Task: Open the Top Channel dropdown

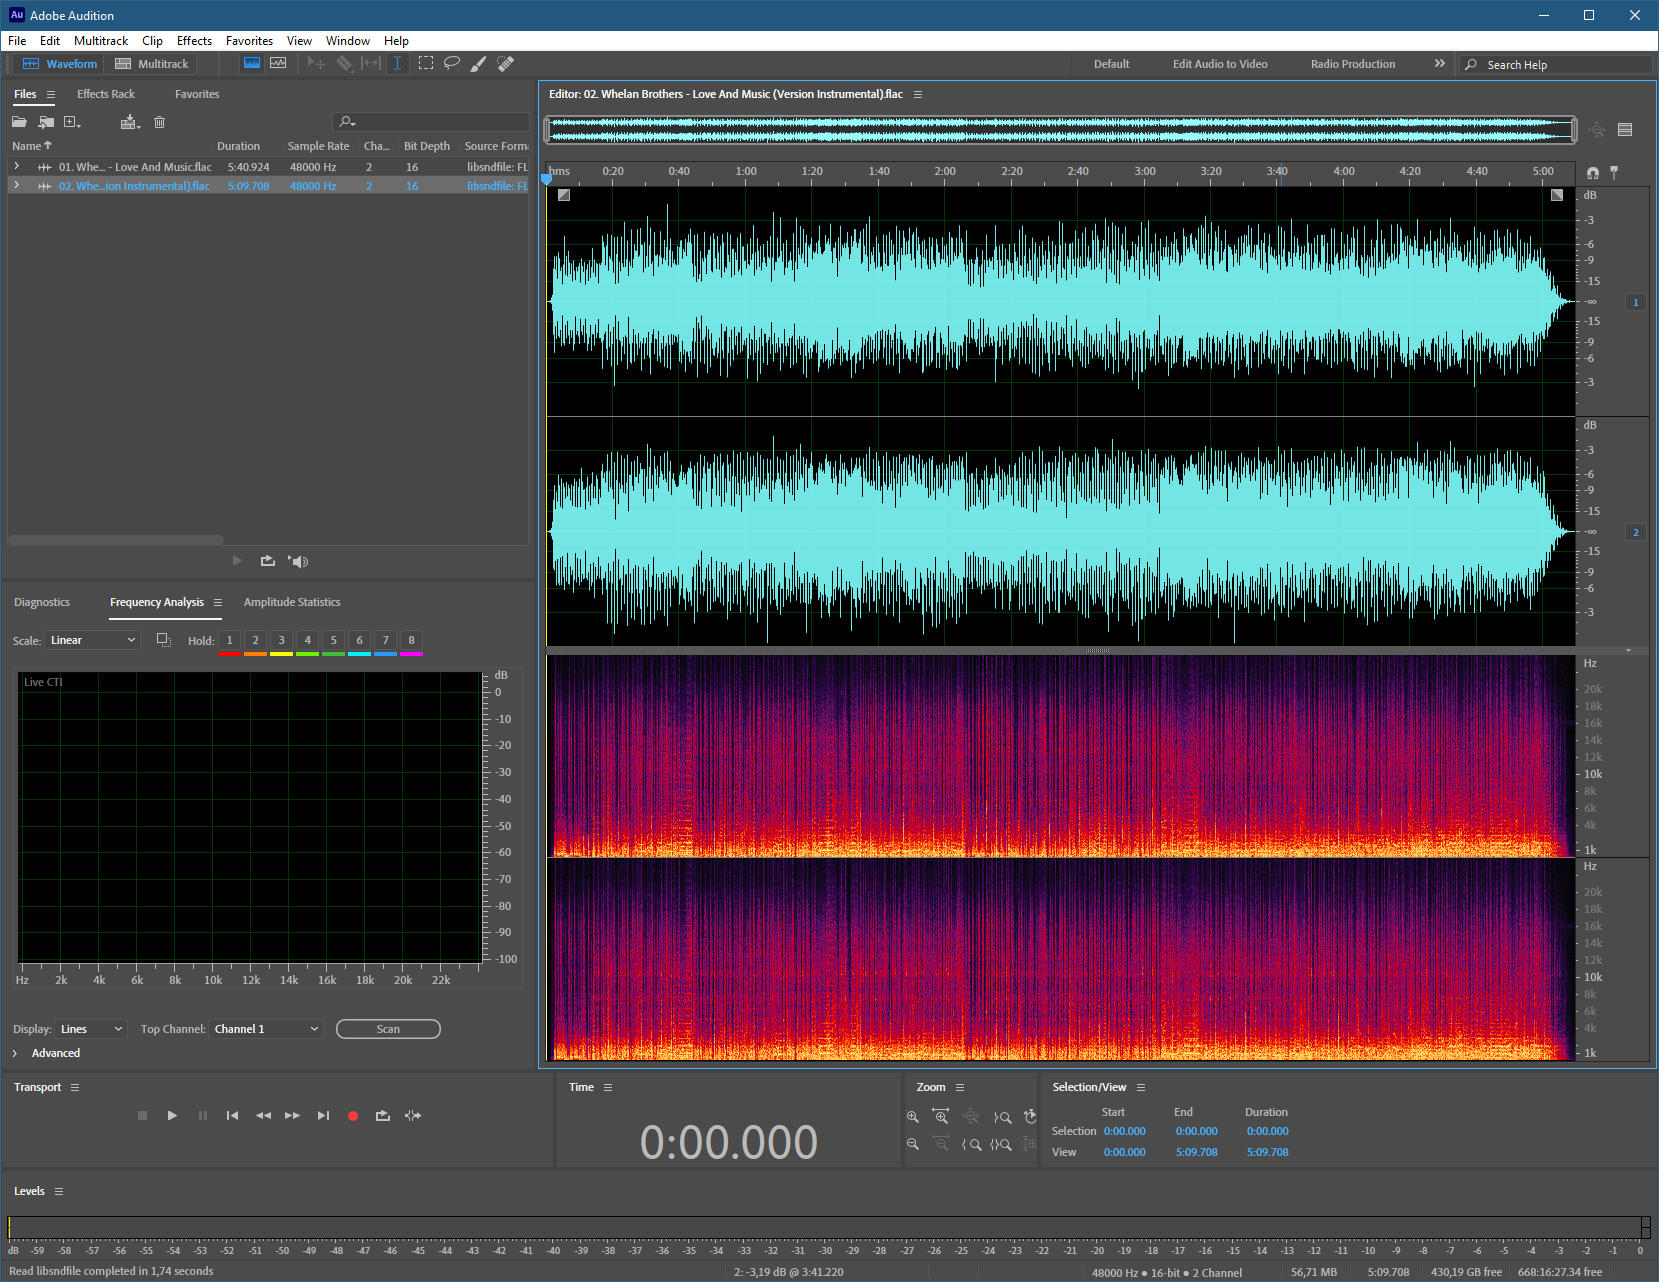Action: point(266,1029)
